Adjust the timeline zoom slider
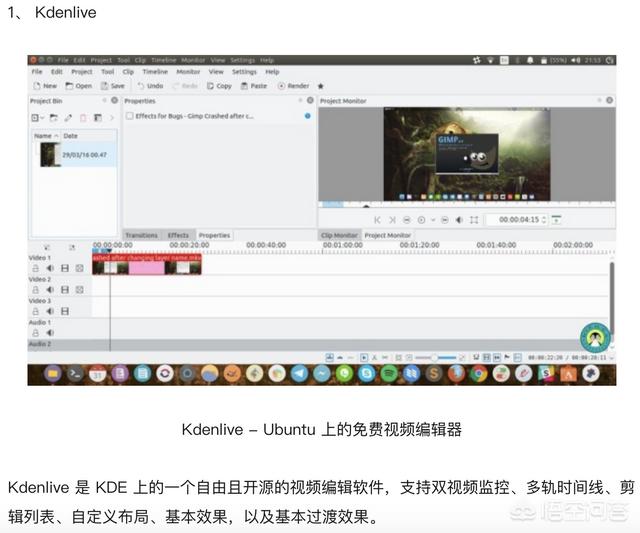Viewport: 640px width, 533px height. point(435,358)
